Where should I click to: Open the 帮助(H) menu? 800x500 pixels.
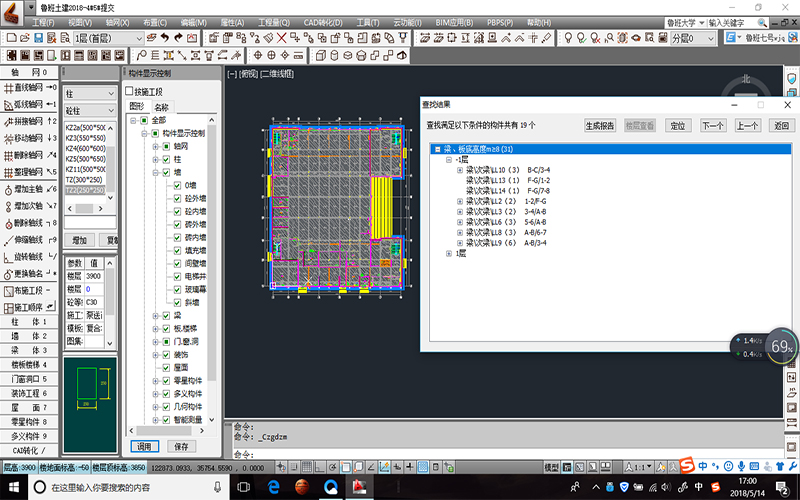tap(539, 23)
